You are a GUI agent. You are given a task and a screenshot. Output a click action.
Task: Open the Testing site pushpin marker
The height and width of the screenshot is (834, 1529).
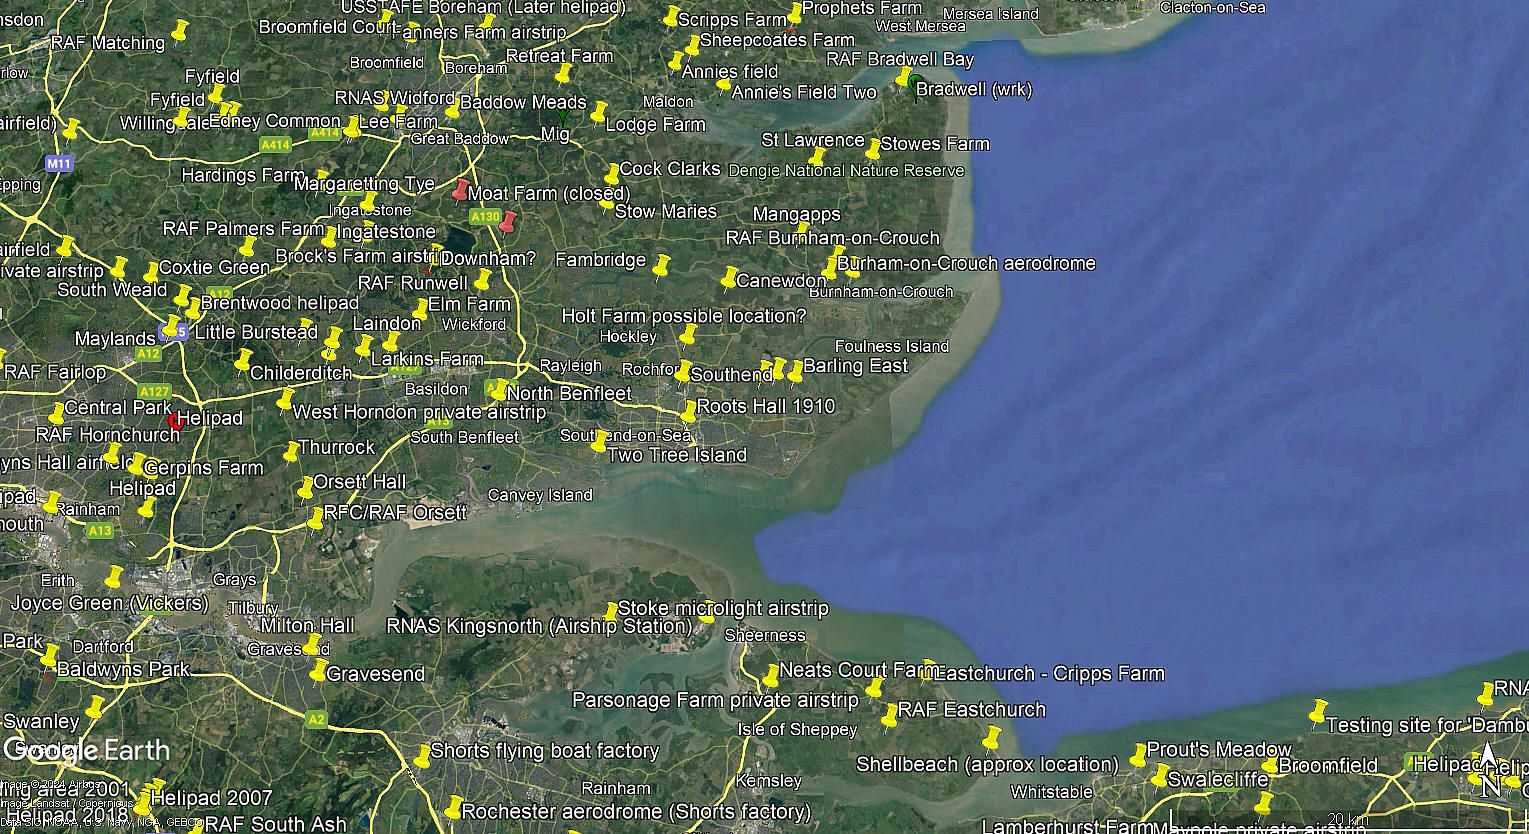[1318, 712]
